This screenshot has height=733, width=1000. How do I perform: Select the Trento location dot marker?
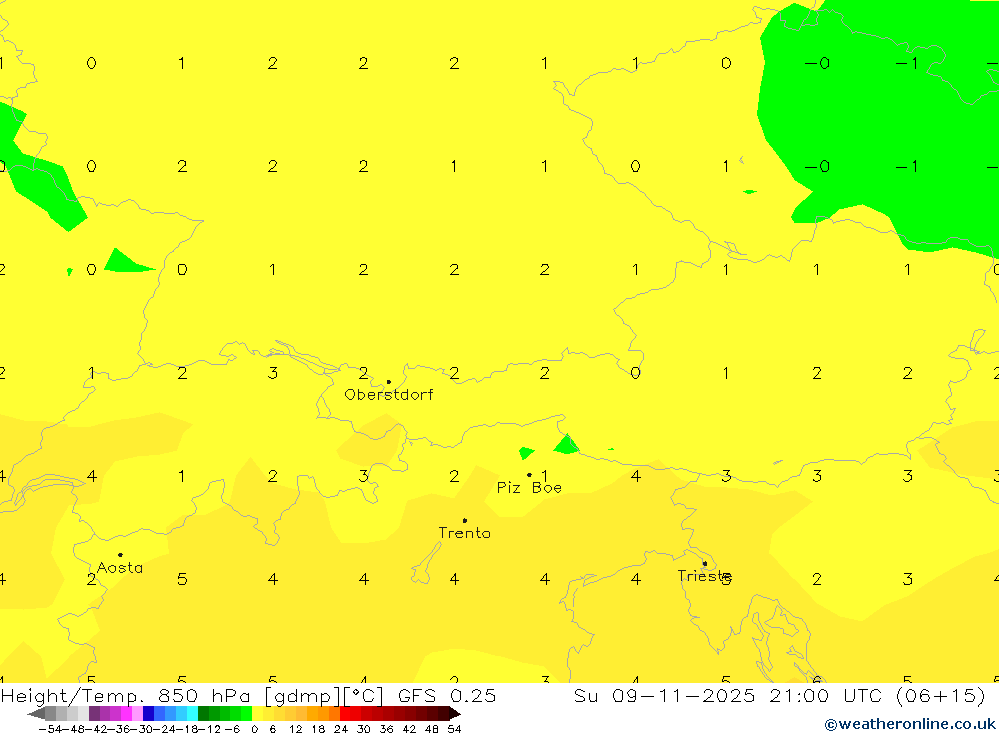click(464, 521)
